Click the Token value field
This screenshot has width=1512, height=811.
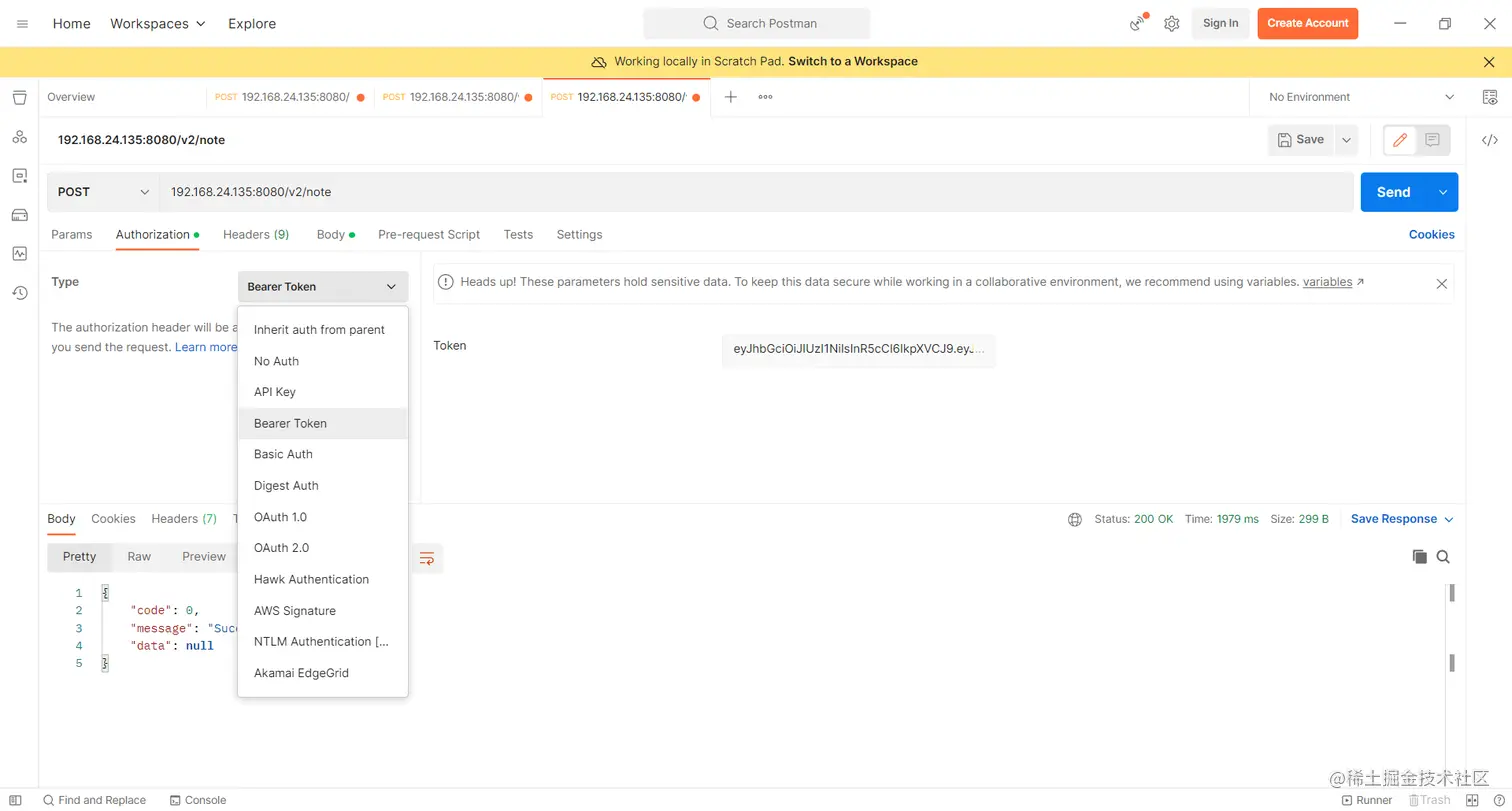(858, 349)
